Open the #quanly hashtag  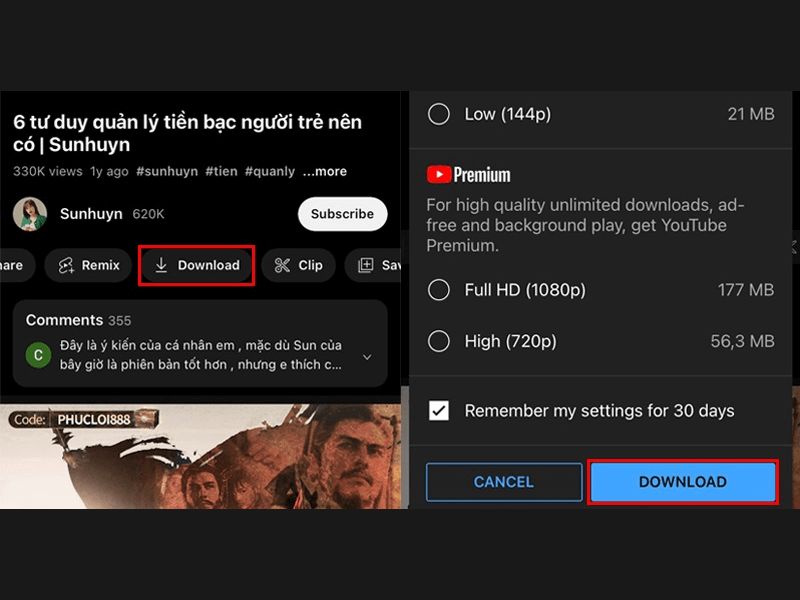point(269,171)
